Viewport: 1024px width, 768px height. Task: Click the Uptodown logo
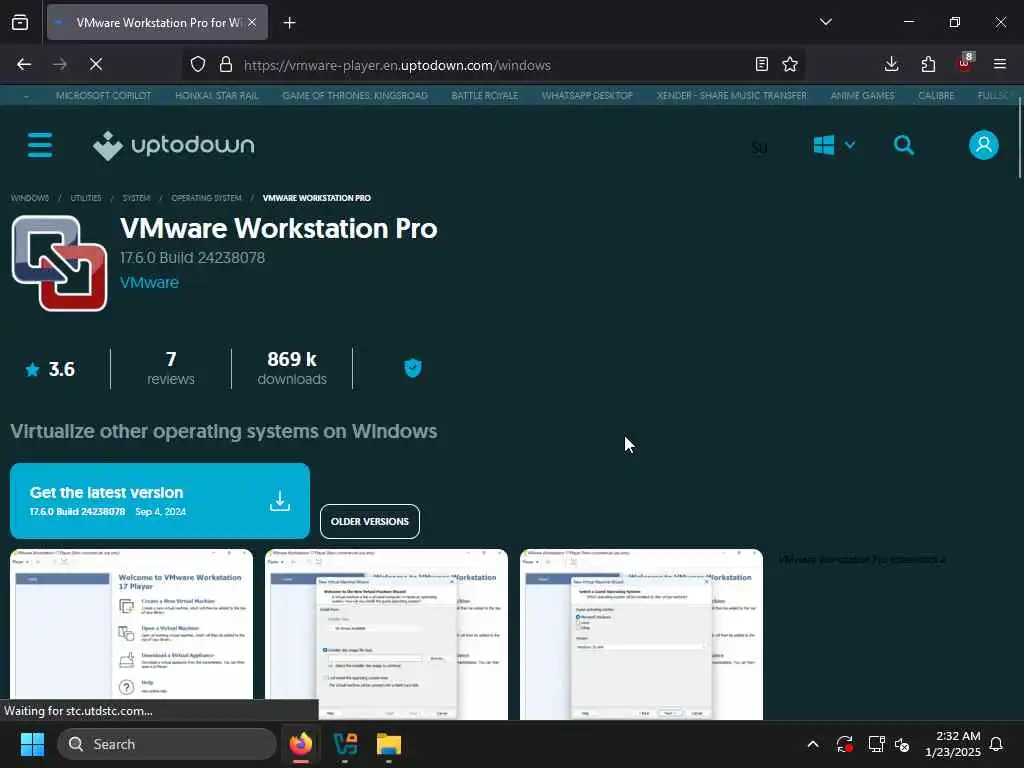click(x=174, y=145)
